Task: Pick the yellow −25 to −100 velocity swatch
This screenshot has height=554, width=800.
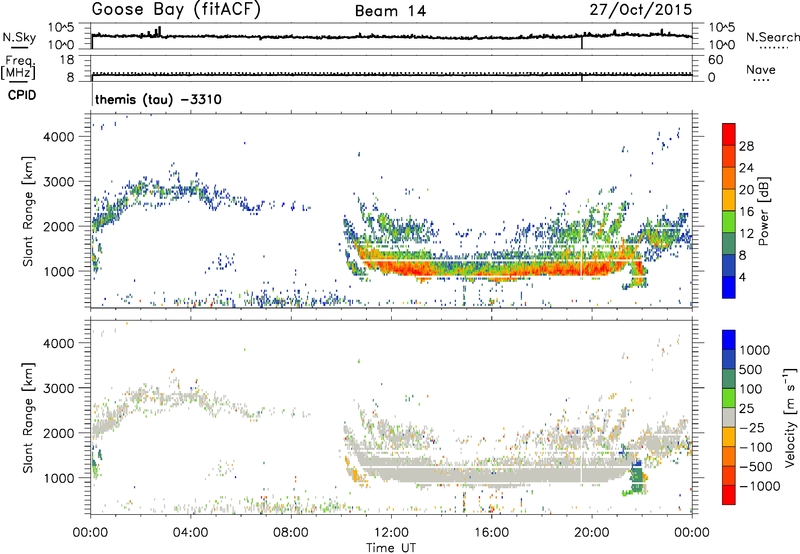Action: (x=729, y=437)
